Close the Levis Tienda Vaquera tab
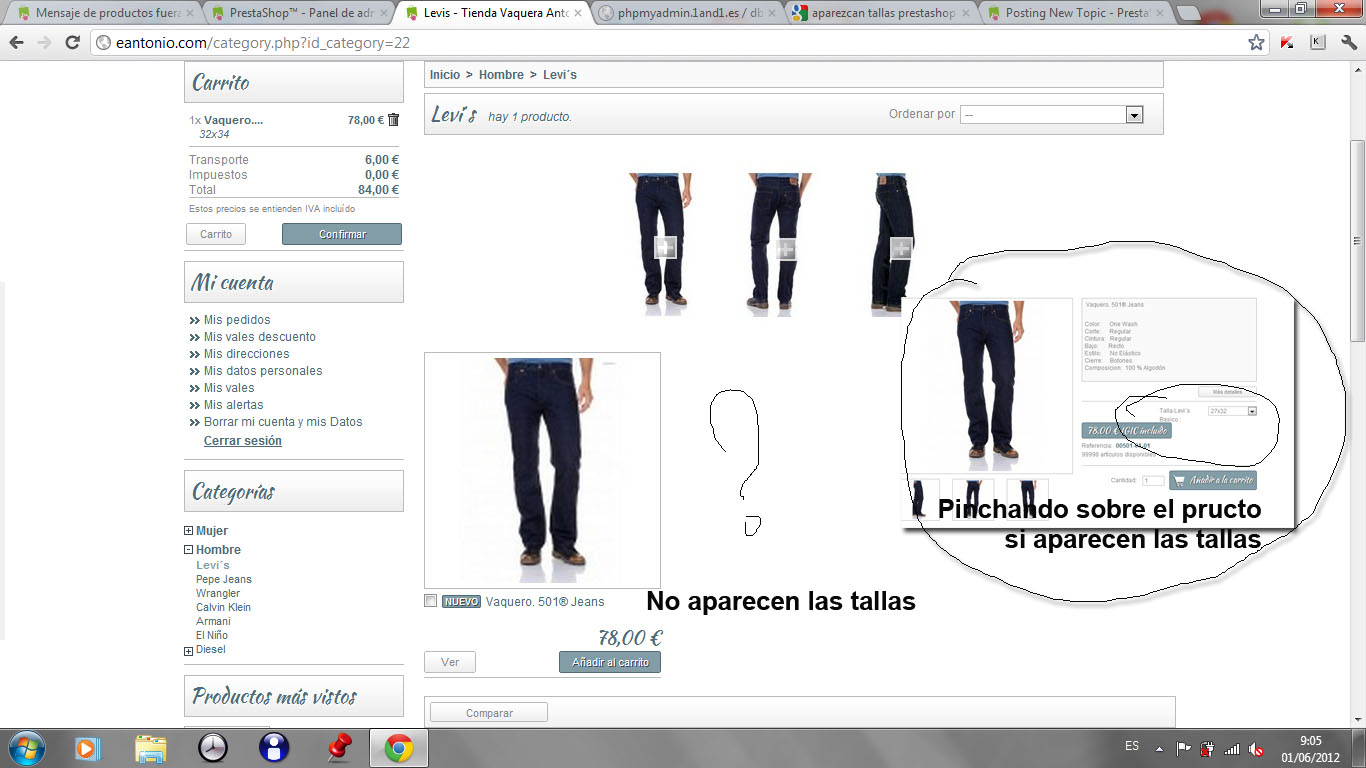The height and width of the screenshot is (768, 1366). [577, 14]
